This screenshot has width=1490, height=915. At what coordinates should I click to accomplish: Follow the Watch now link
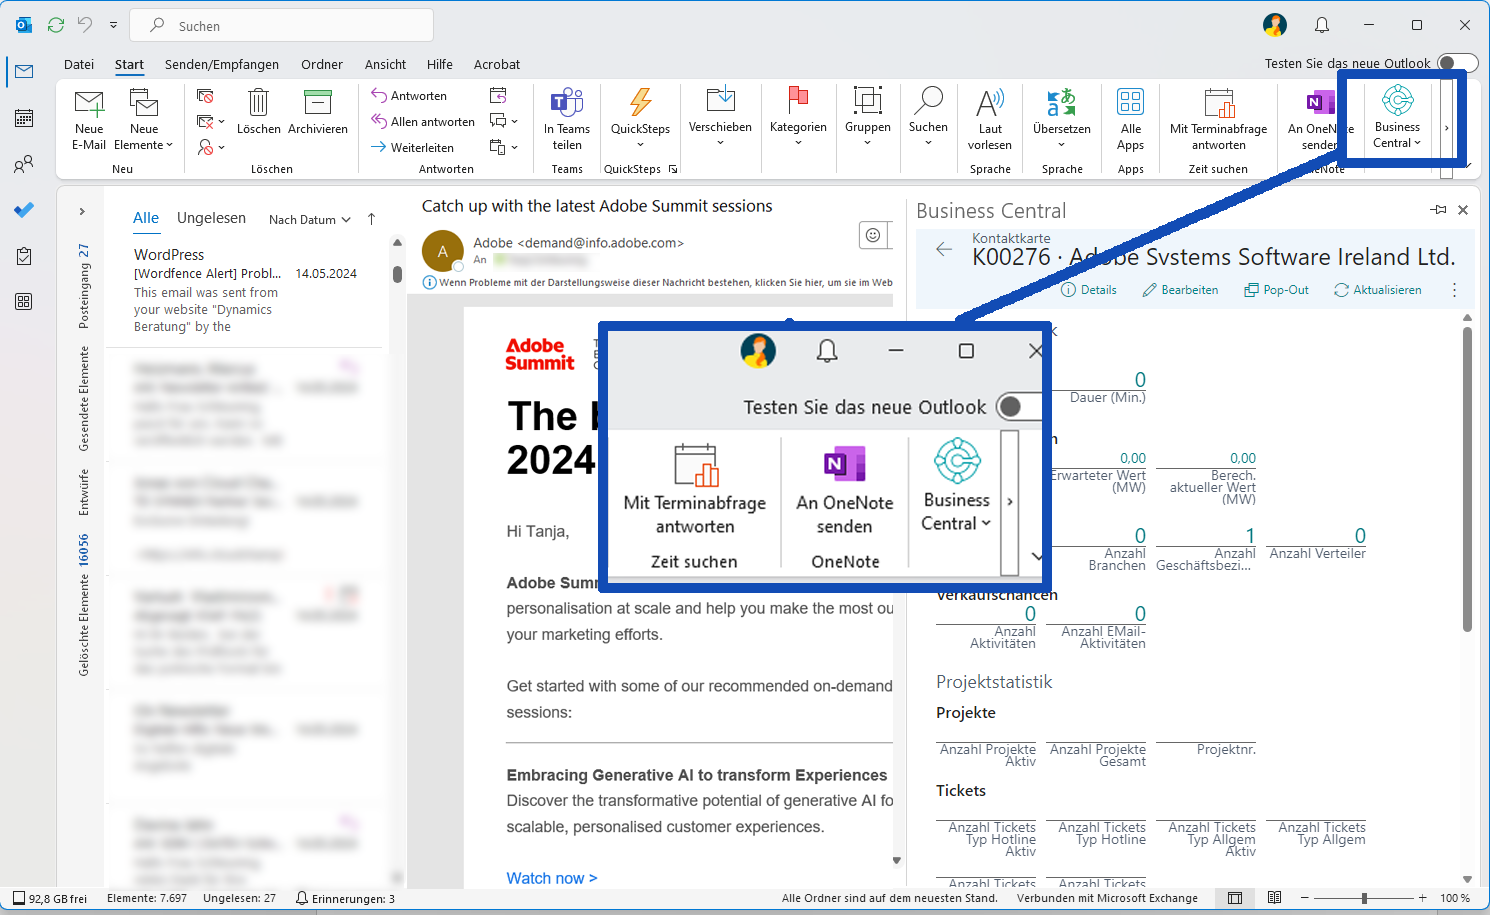click(552, 878)
